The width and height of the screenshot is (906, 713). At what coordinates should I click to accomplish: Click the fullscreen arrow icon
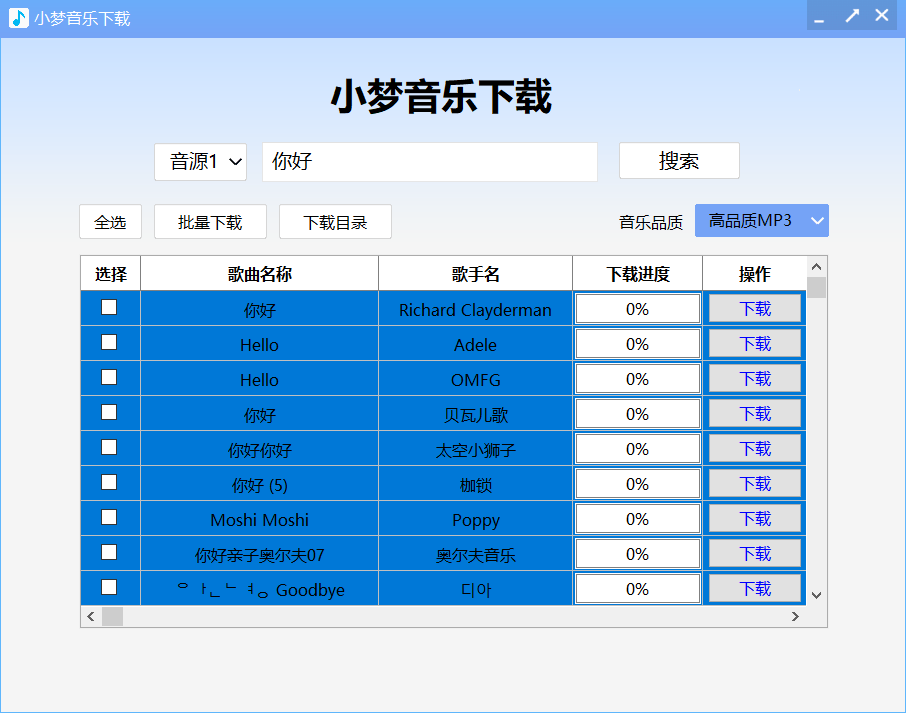851,15
